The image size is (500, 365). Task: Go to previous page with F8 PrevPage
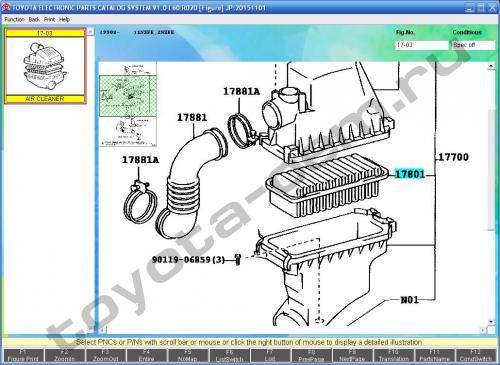pyautogui.click(x=311, y=355)
